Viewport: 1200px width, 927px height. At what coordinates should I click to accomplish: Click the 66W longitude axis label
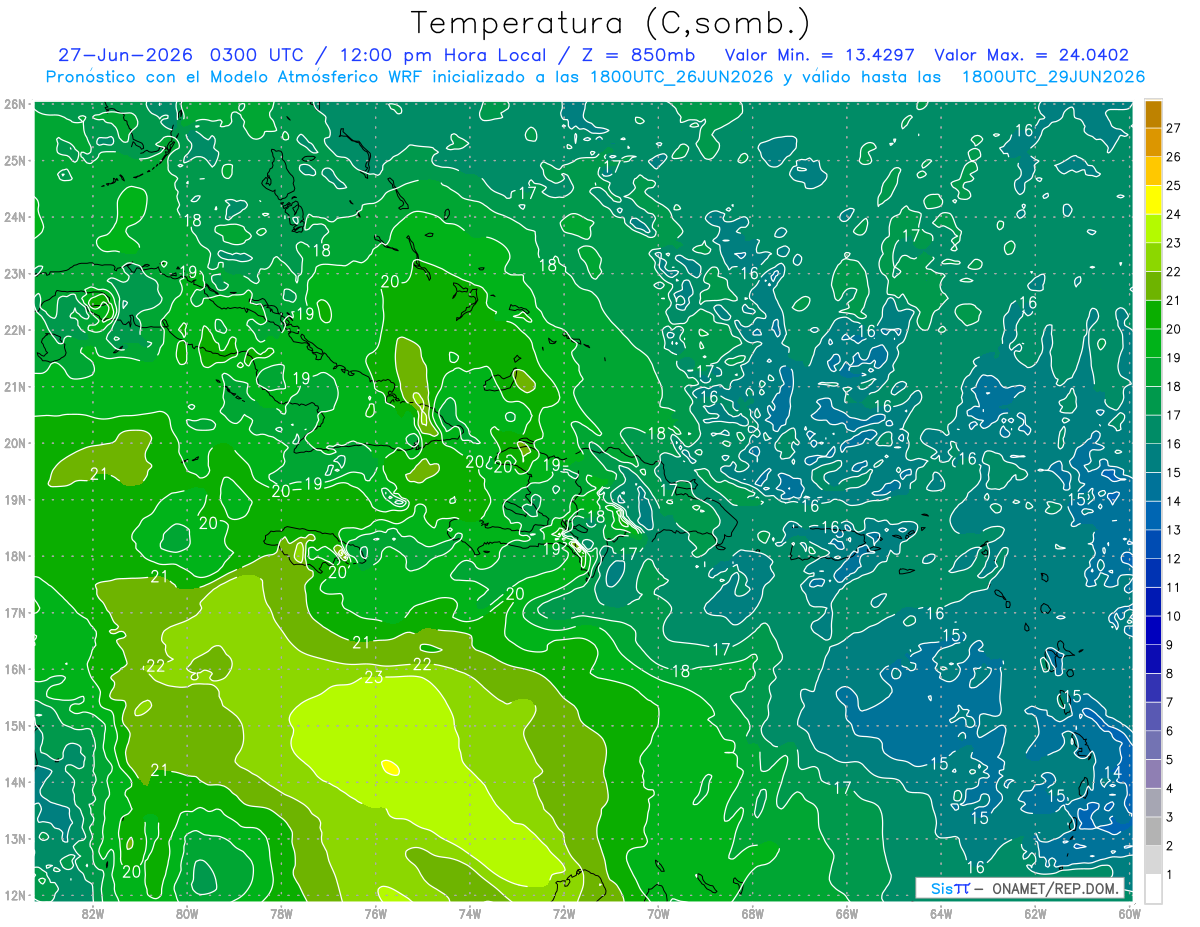[x=847, y=913]
